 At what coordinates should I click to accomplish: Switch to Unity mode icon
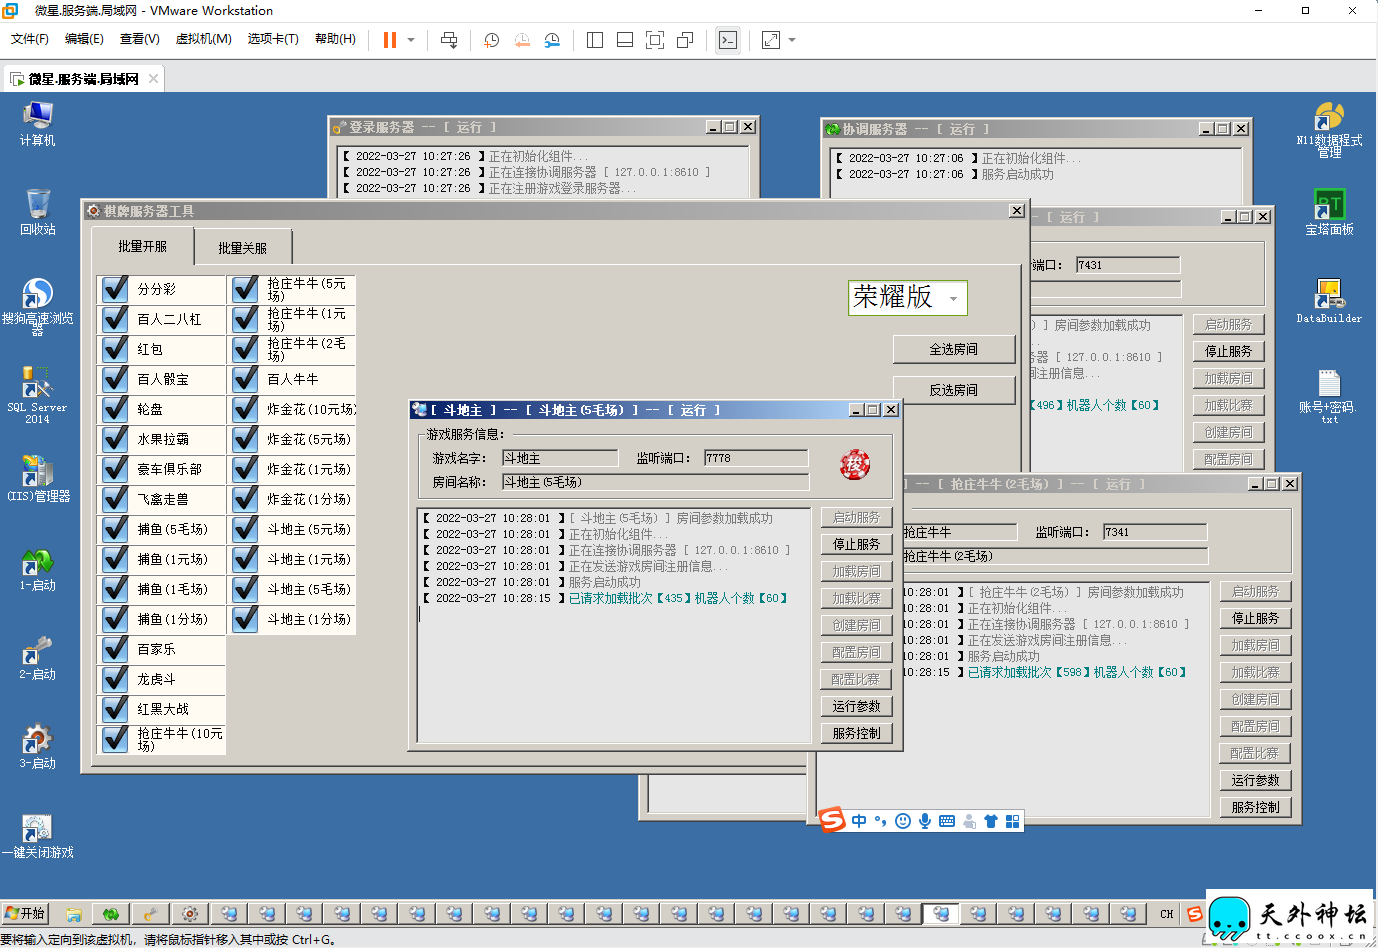[x=685, y=40]
